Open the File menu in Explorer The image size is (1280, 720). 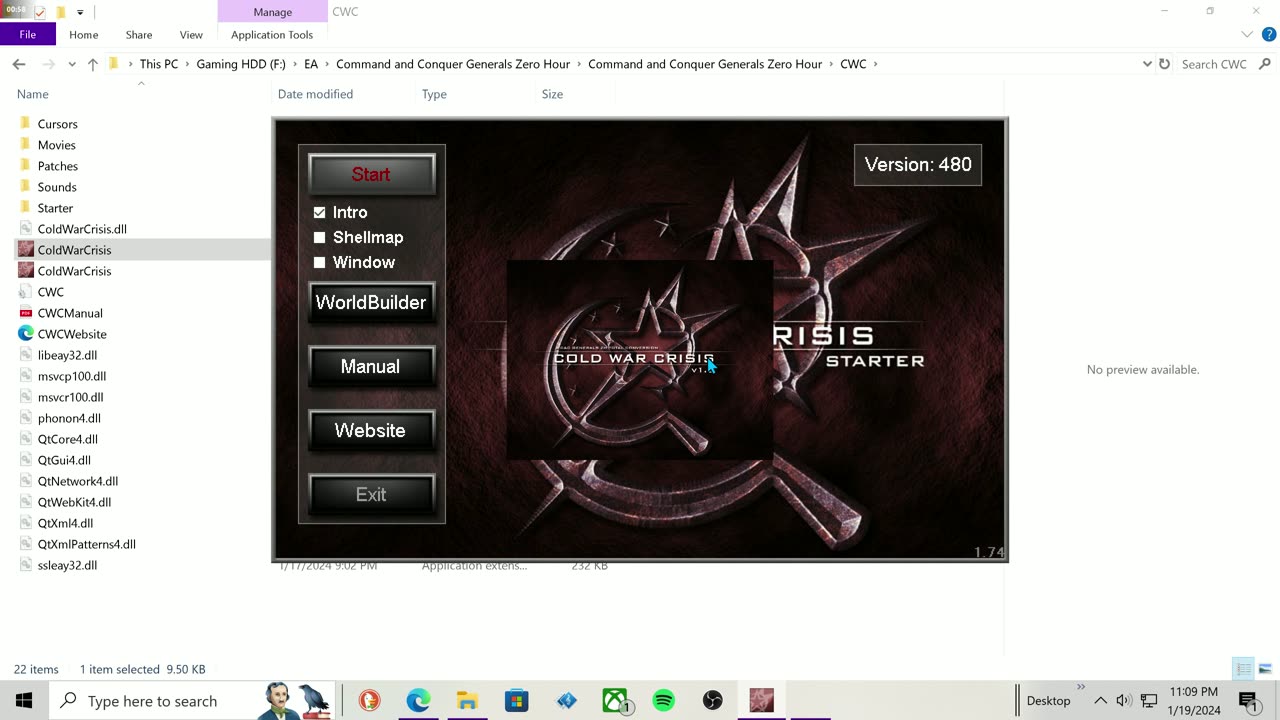click(x=28, y=35)
